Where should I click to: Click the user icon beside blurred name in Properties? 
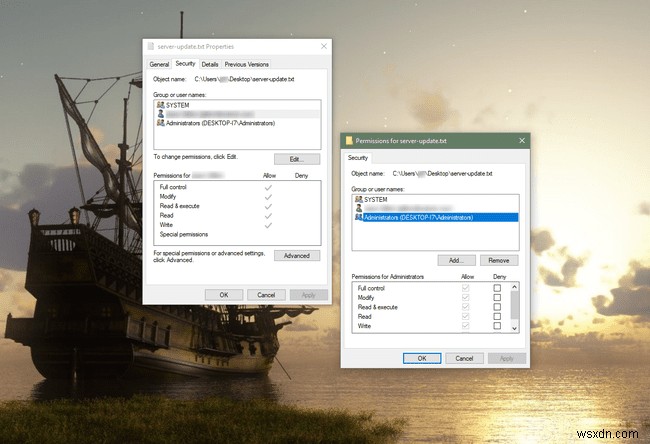[x=160, y=114]
